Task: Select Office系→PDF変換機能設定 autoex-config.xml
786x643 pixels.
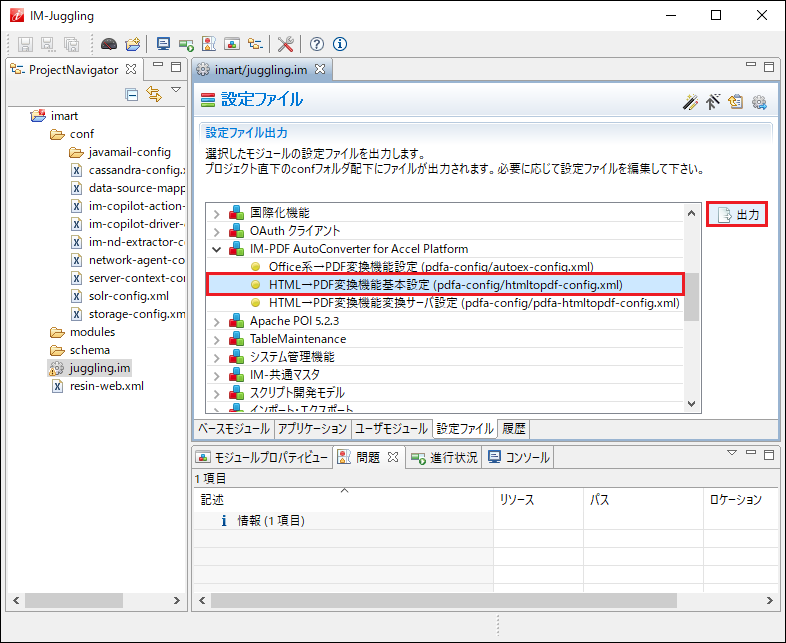Action: click(x=431, y=267)
